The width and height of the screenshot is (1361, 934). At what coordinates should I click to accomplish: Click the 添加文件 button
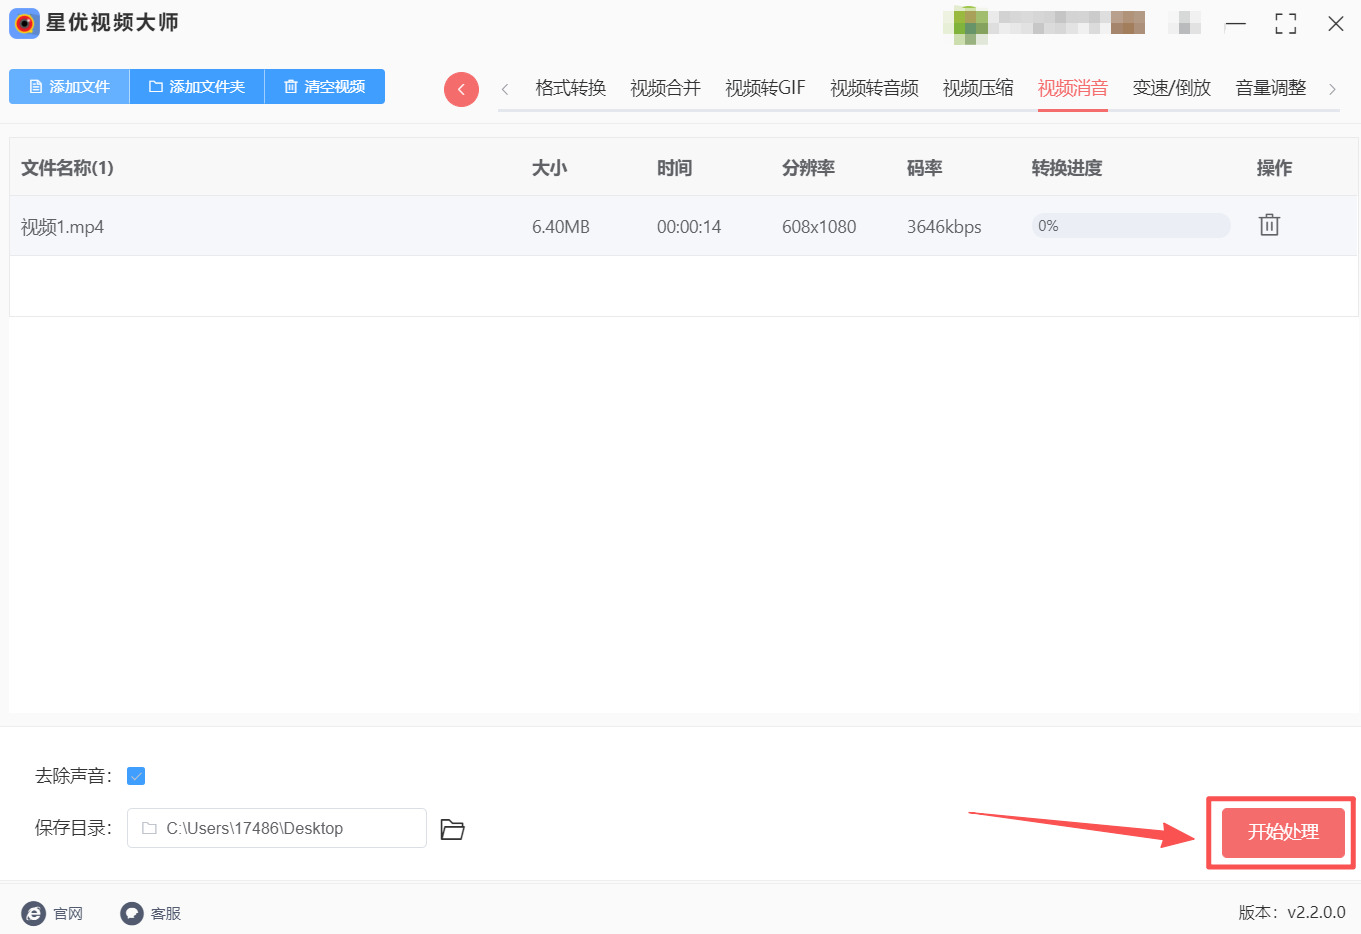pyautogui.click(x=69, y=87)
